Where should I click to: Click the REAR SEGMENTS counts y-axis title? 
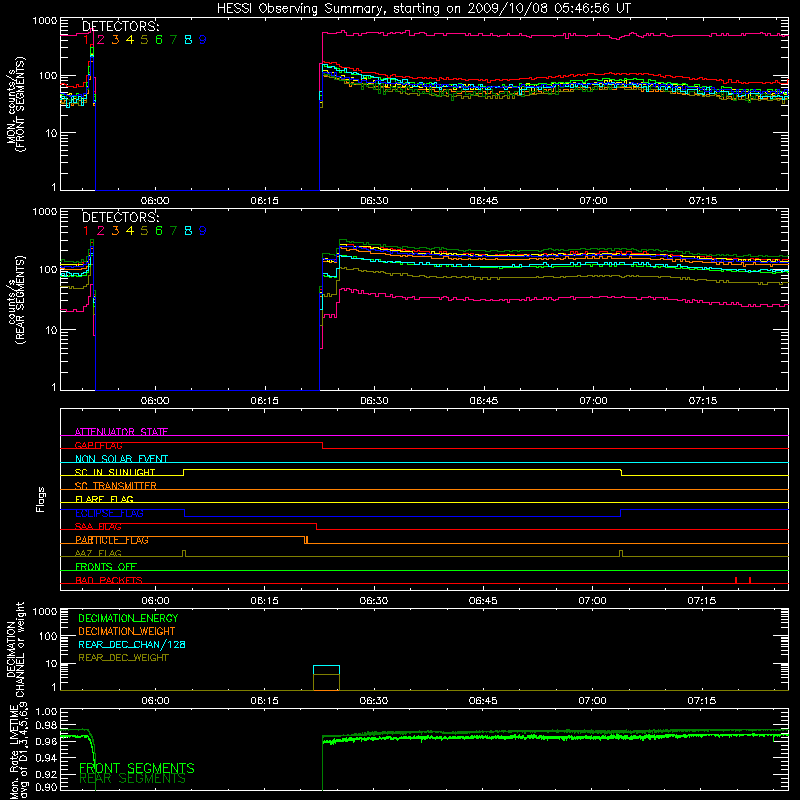tap(15, 300)
